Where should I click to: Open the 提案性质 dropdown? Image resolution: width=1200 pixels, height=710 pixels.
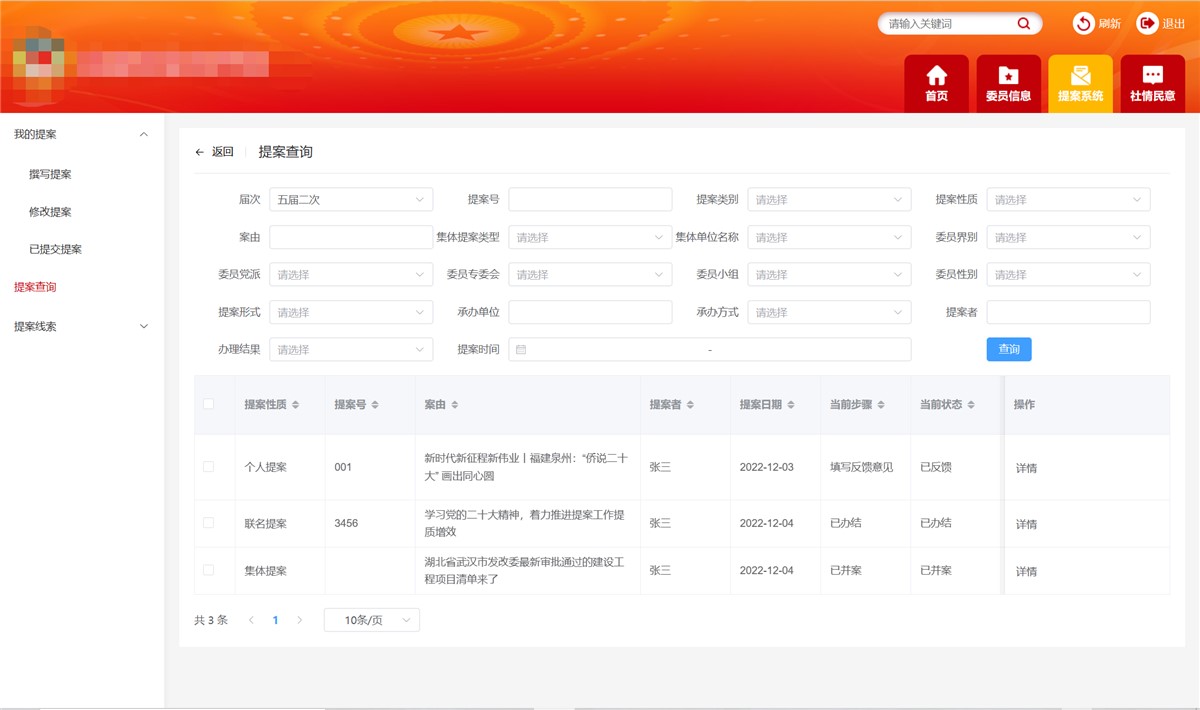tap(1068, 199)
